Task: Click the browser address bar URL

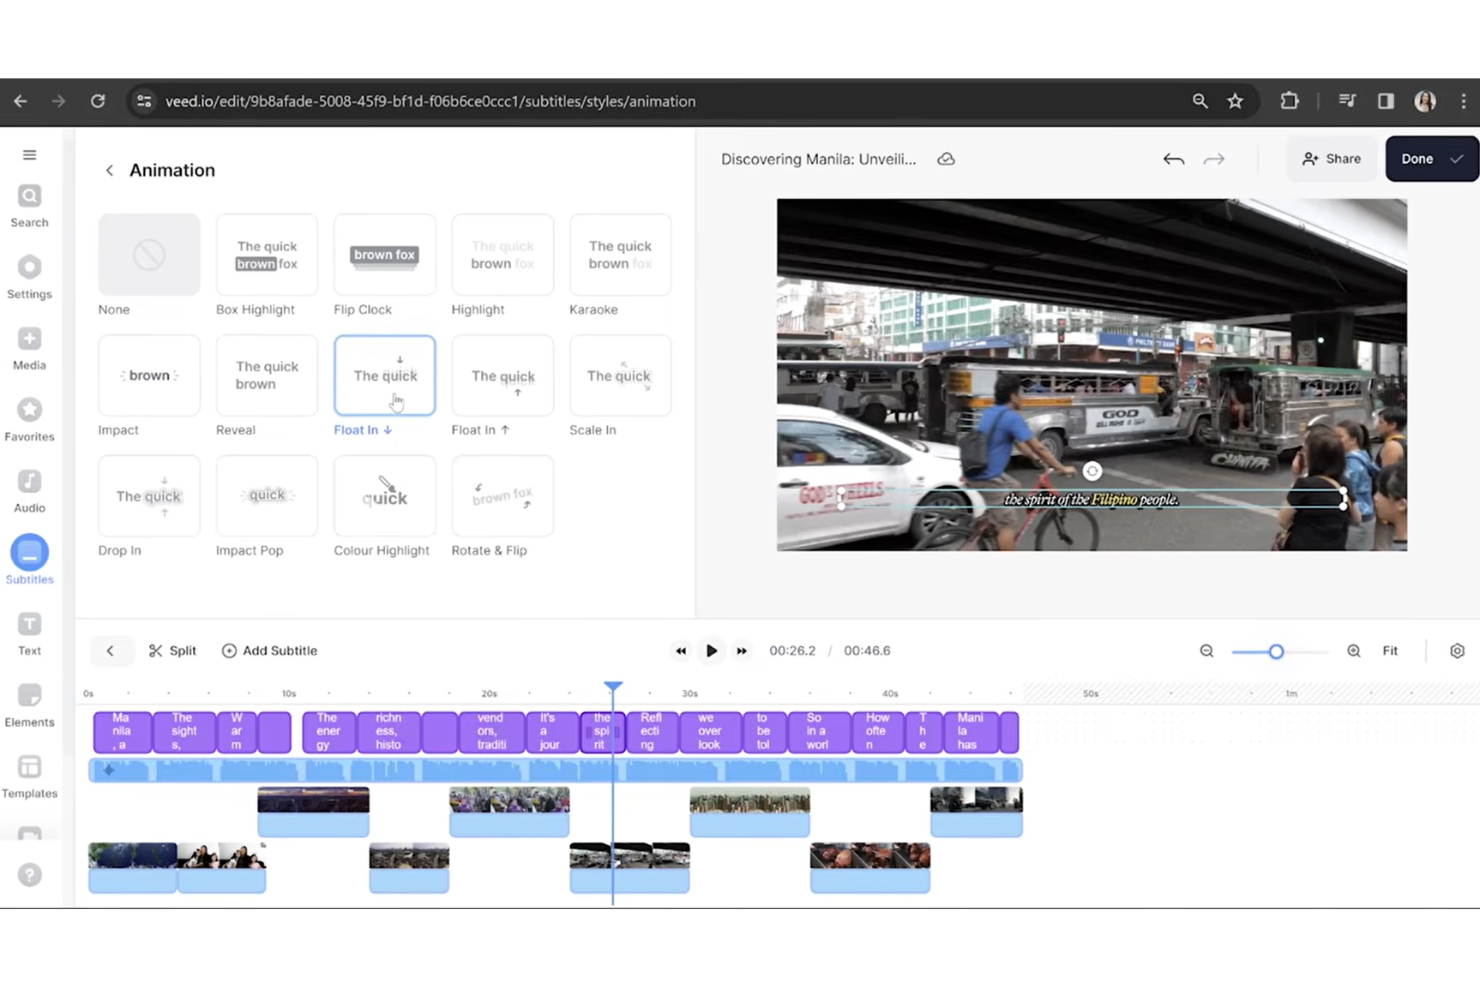Action: click(430, 101)
